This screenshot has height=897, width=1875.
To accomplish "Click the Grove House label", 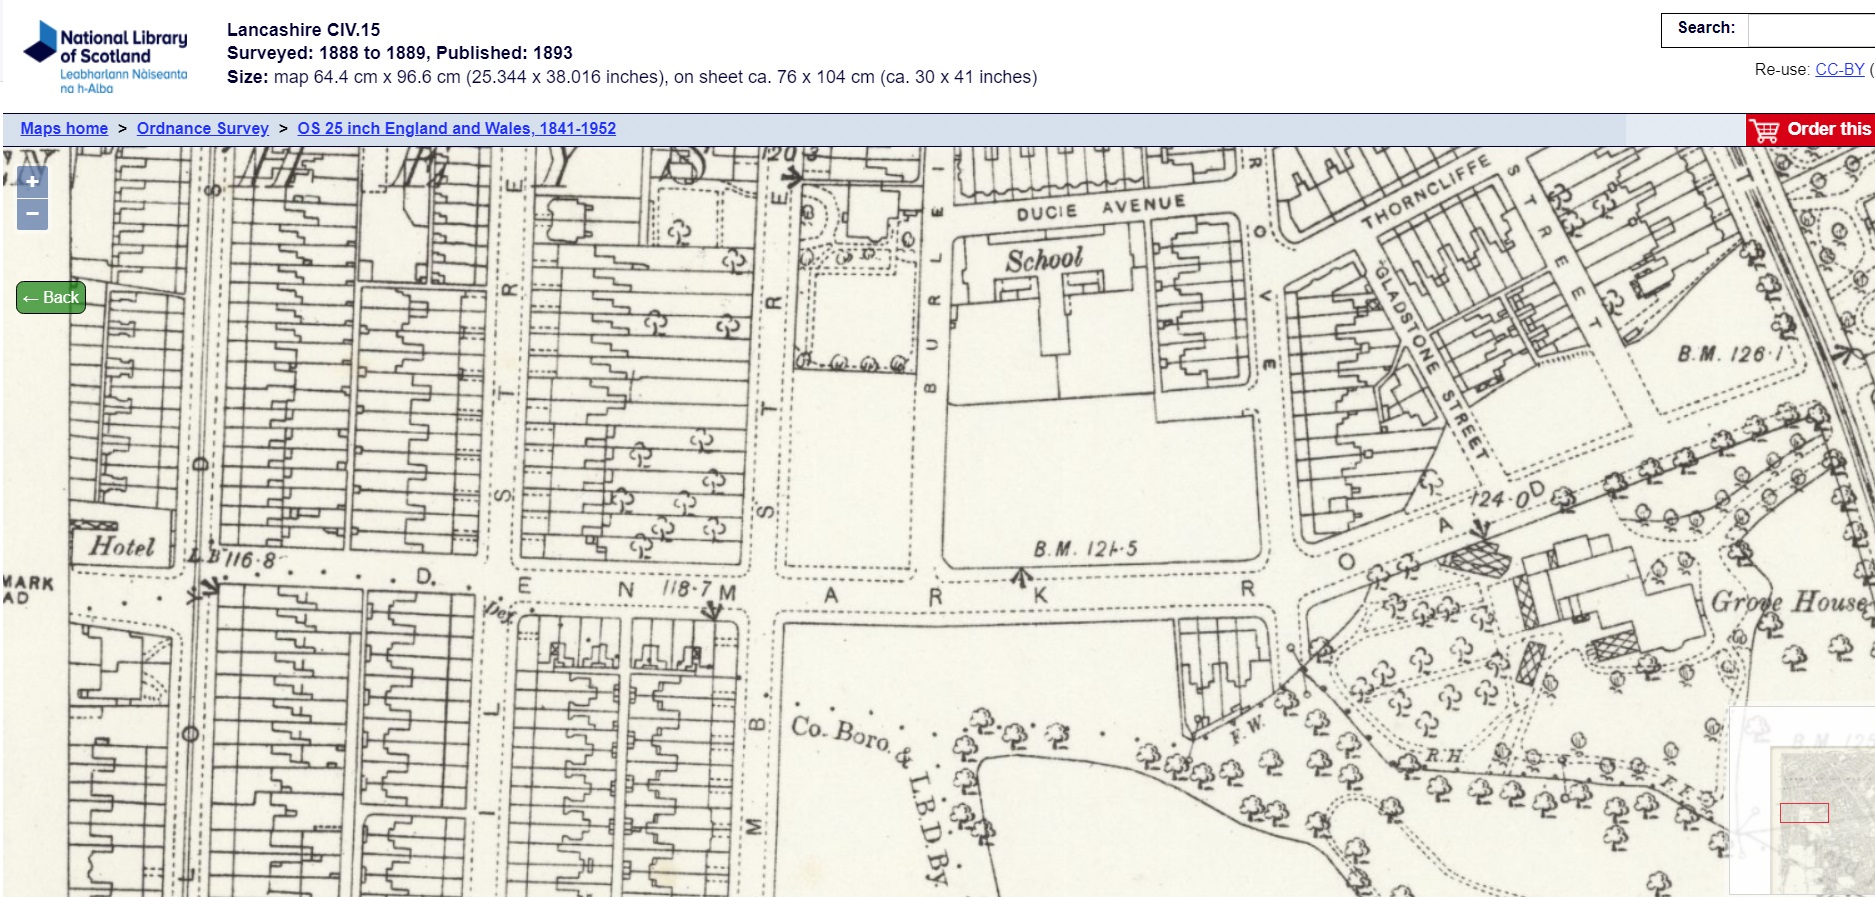I will point(1789,602).
